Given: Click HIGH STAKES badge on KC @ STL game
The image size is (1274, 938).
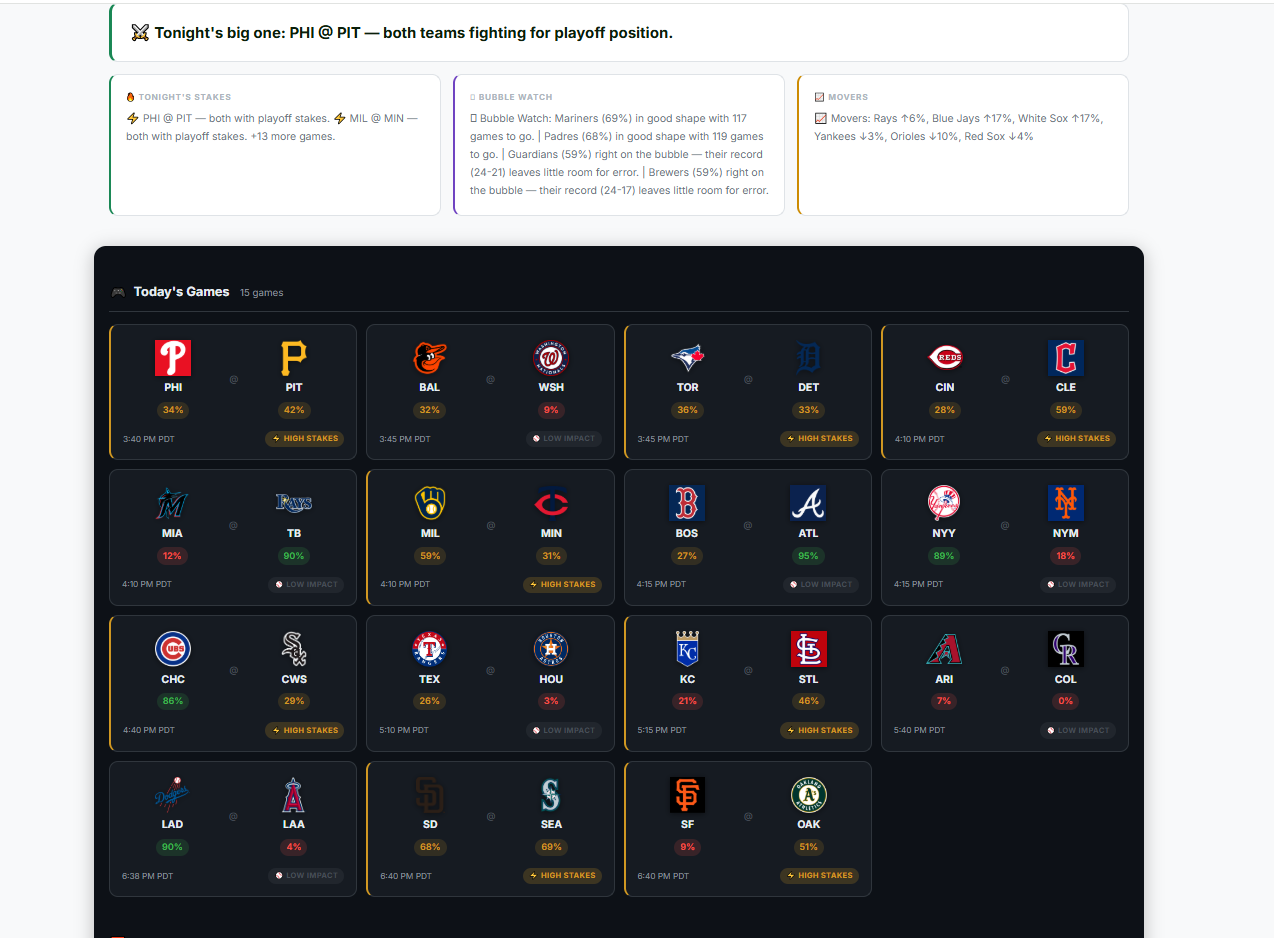Looking at the screenshot, I should pos(820,731).
